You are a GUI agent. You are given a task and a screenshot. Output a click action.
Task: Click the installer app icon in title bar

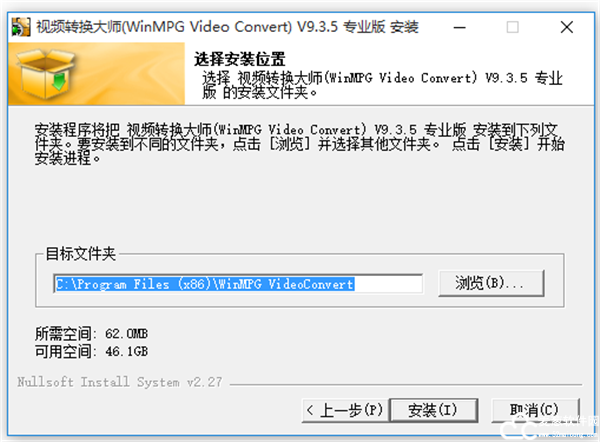point(21,27)
